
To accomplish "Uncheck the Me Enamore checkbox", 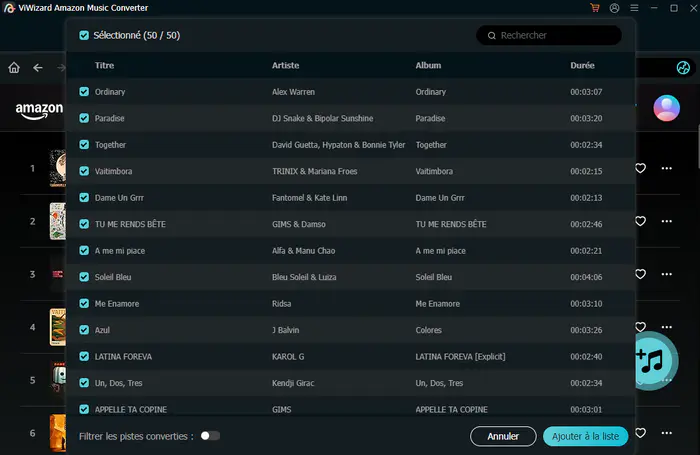I will 84,303.
